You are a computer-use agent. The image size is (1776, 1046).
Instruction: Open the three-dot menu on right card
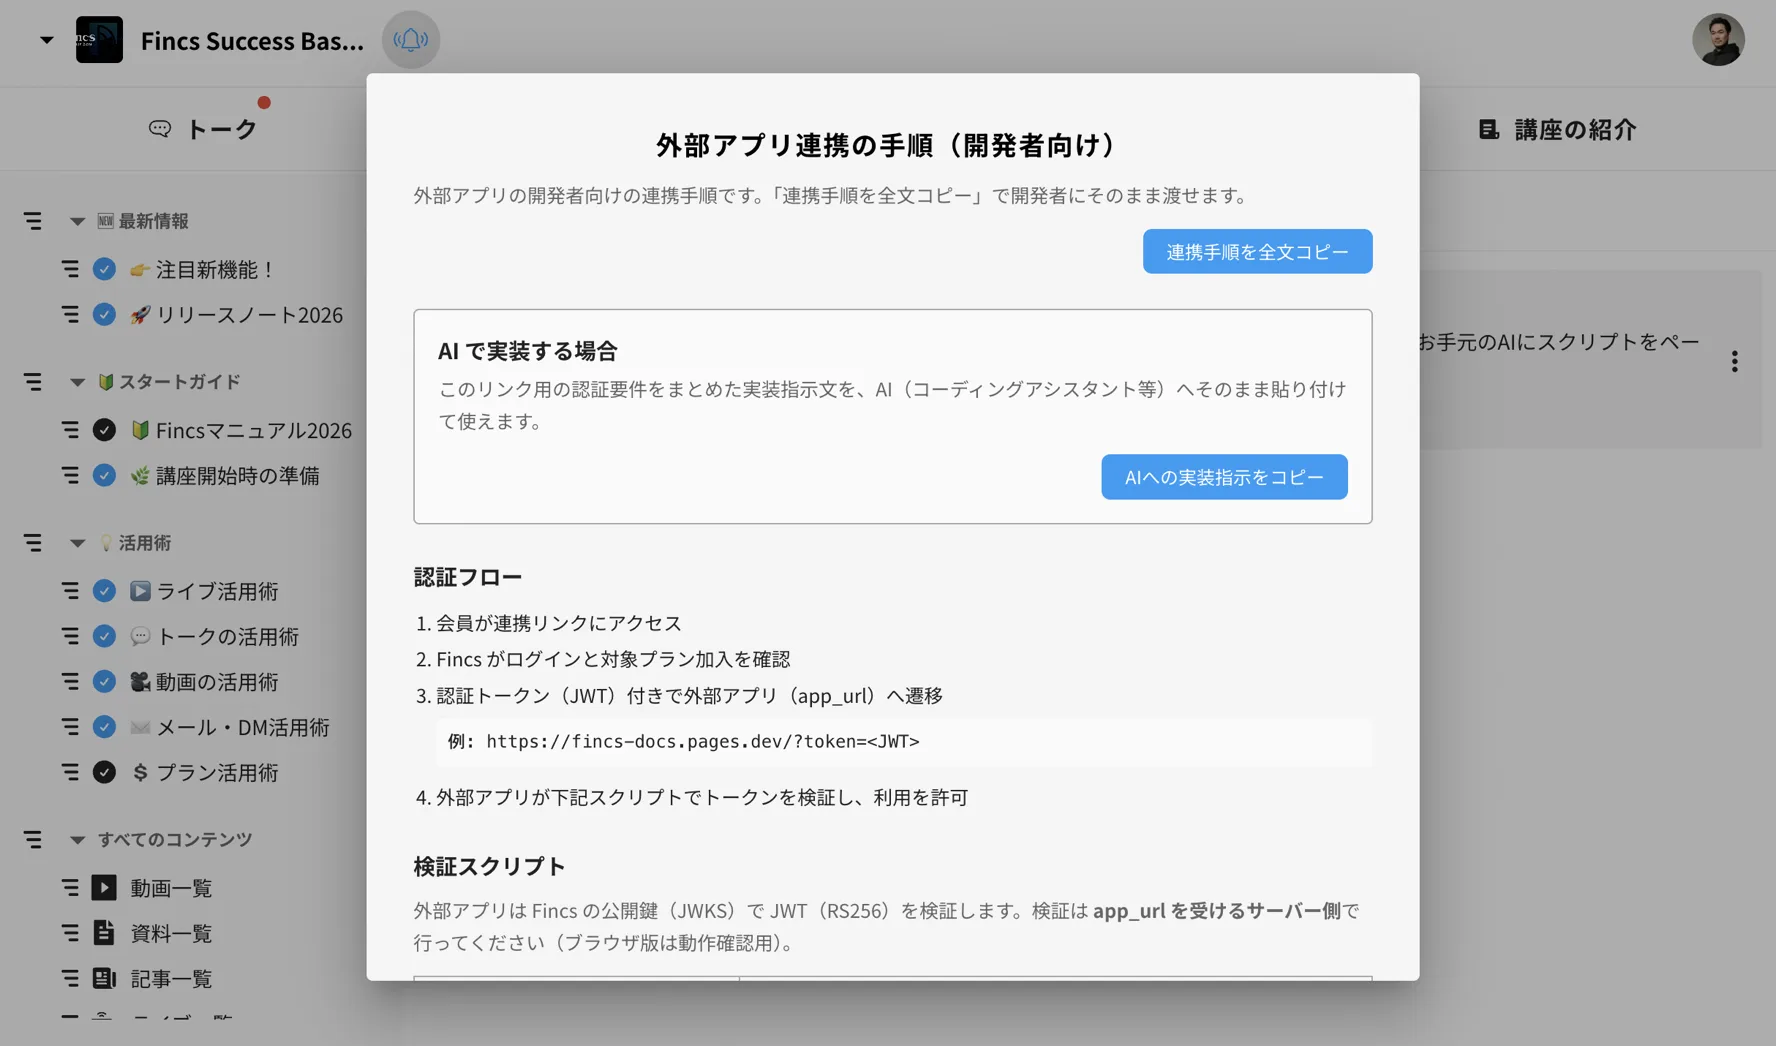pyautogui.click(x=1734, y=361)
